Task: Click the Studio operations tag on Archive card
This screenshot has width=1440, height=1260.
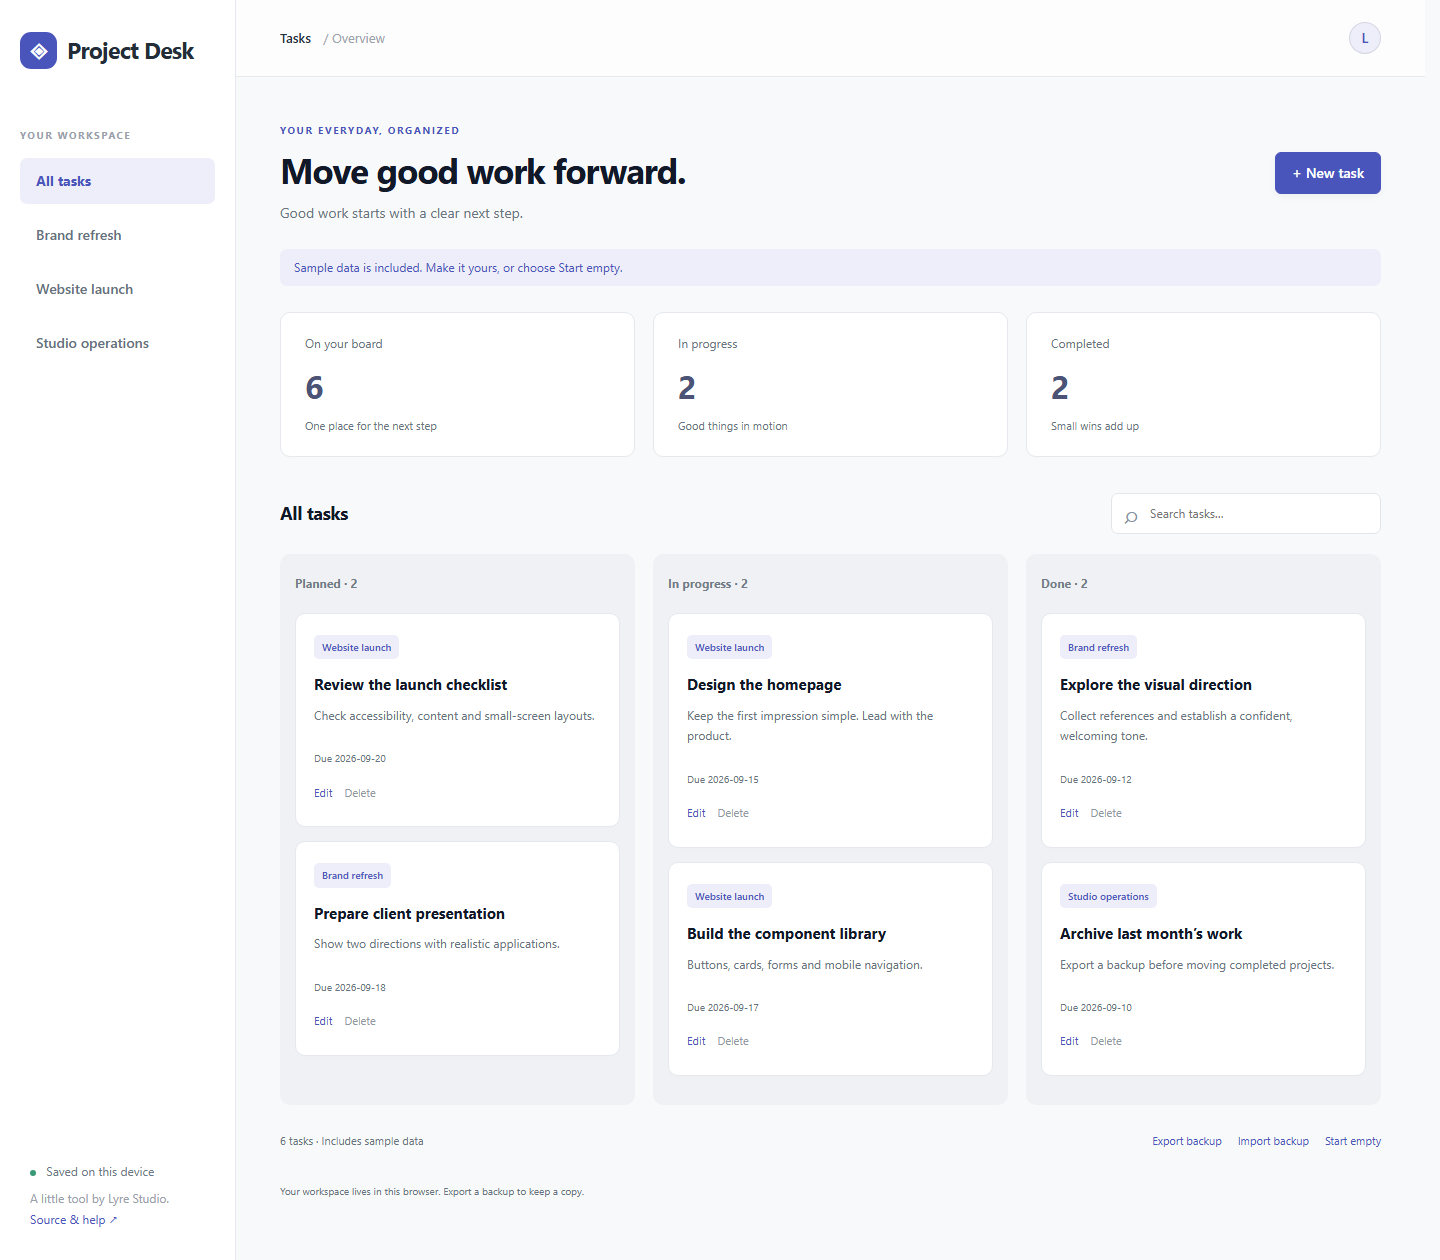Action: click(1108, 897)
